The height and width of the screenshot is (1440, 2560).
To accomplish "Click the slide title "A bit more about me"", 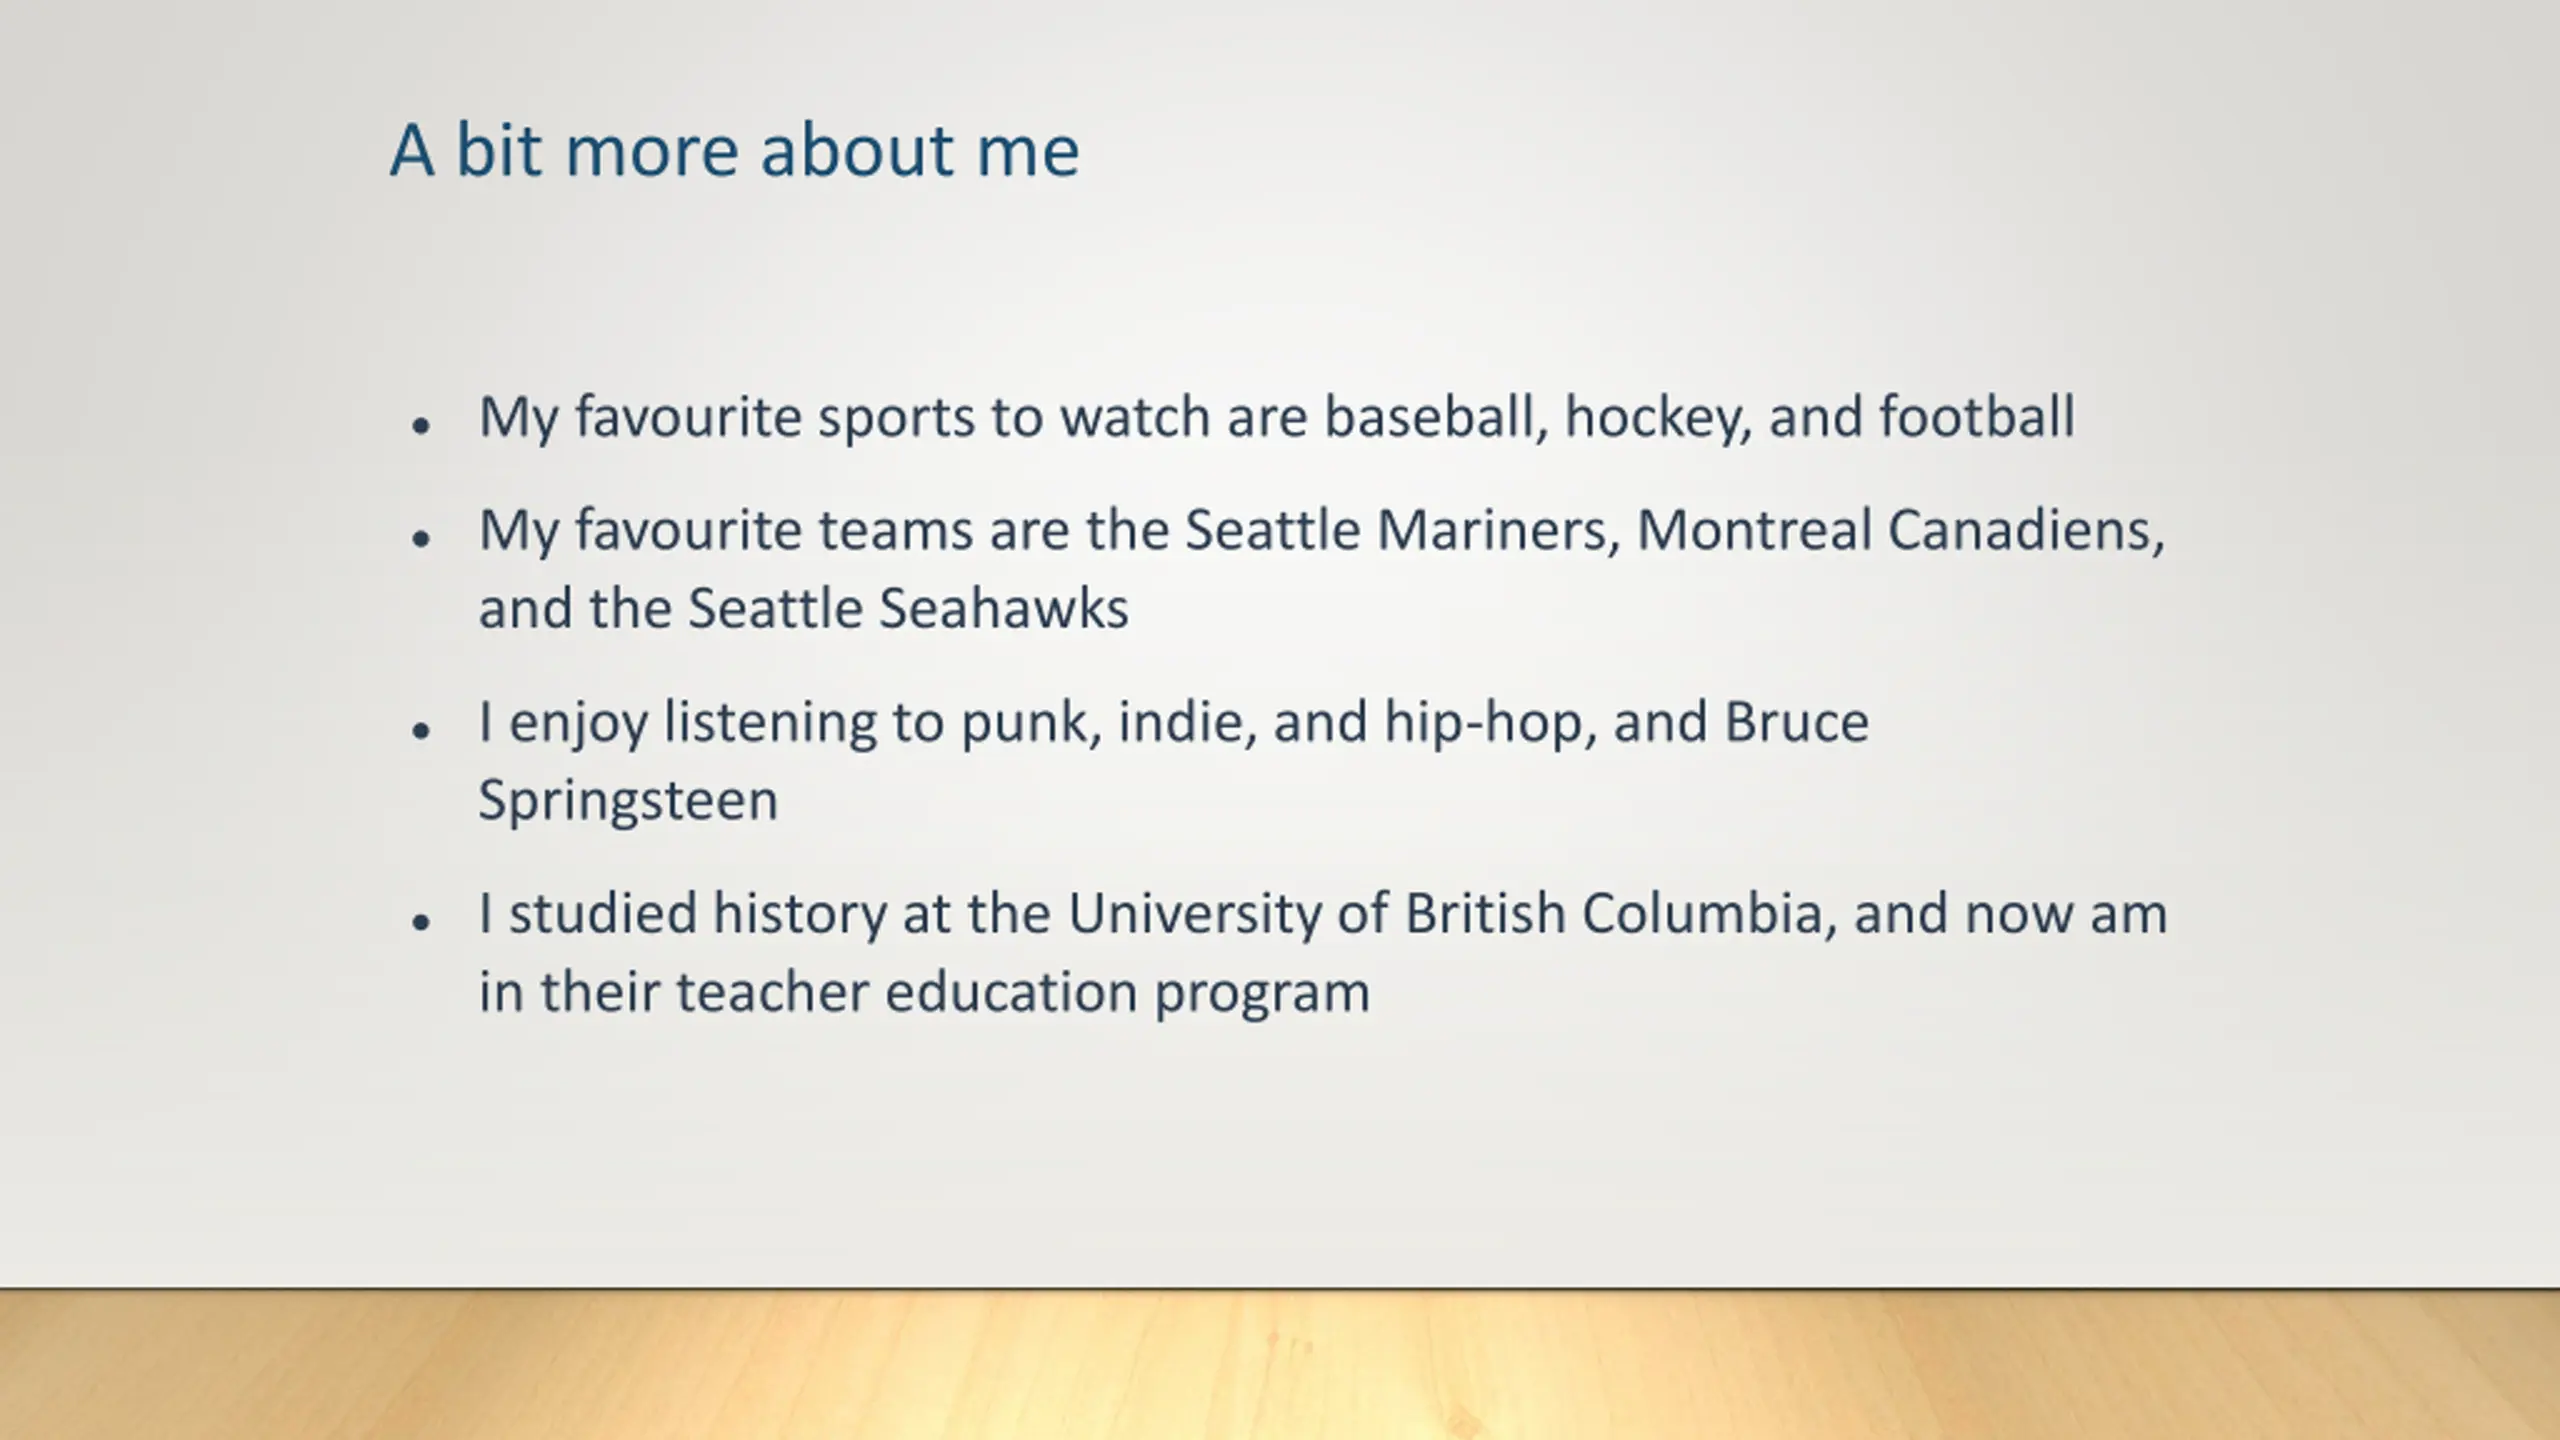I will point(734,151).
